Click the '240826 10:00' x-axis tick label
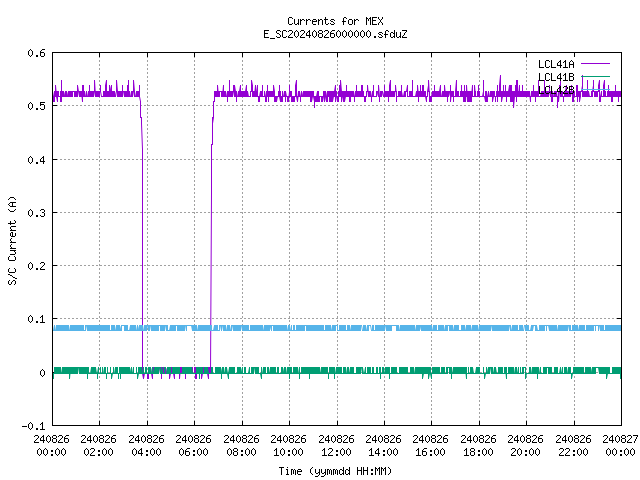The image size is (640, 480). (x=288, y=446)
